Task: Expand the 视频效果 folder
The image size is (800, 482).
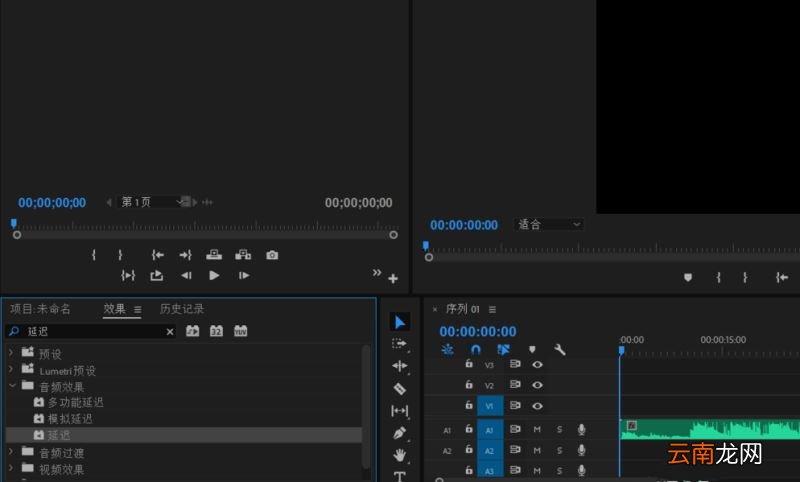Action: pos(11,468)
